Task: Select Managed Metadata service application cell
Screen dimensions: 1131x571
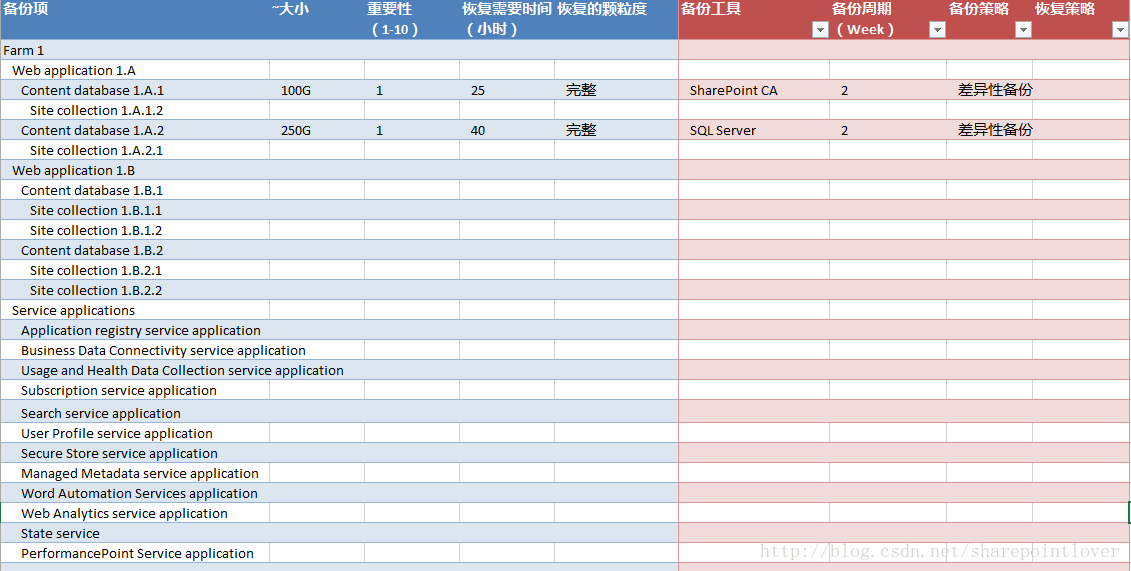Action: (x=135, y=474)
